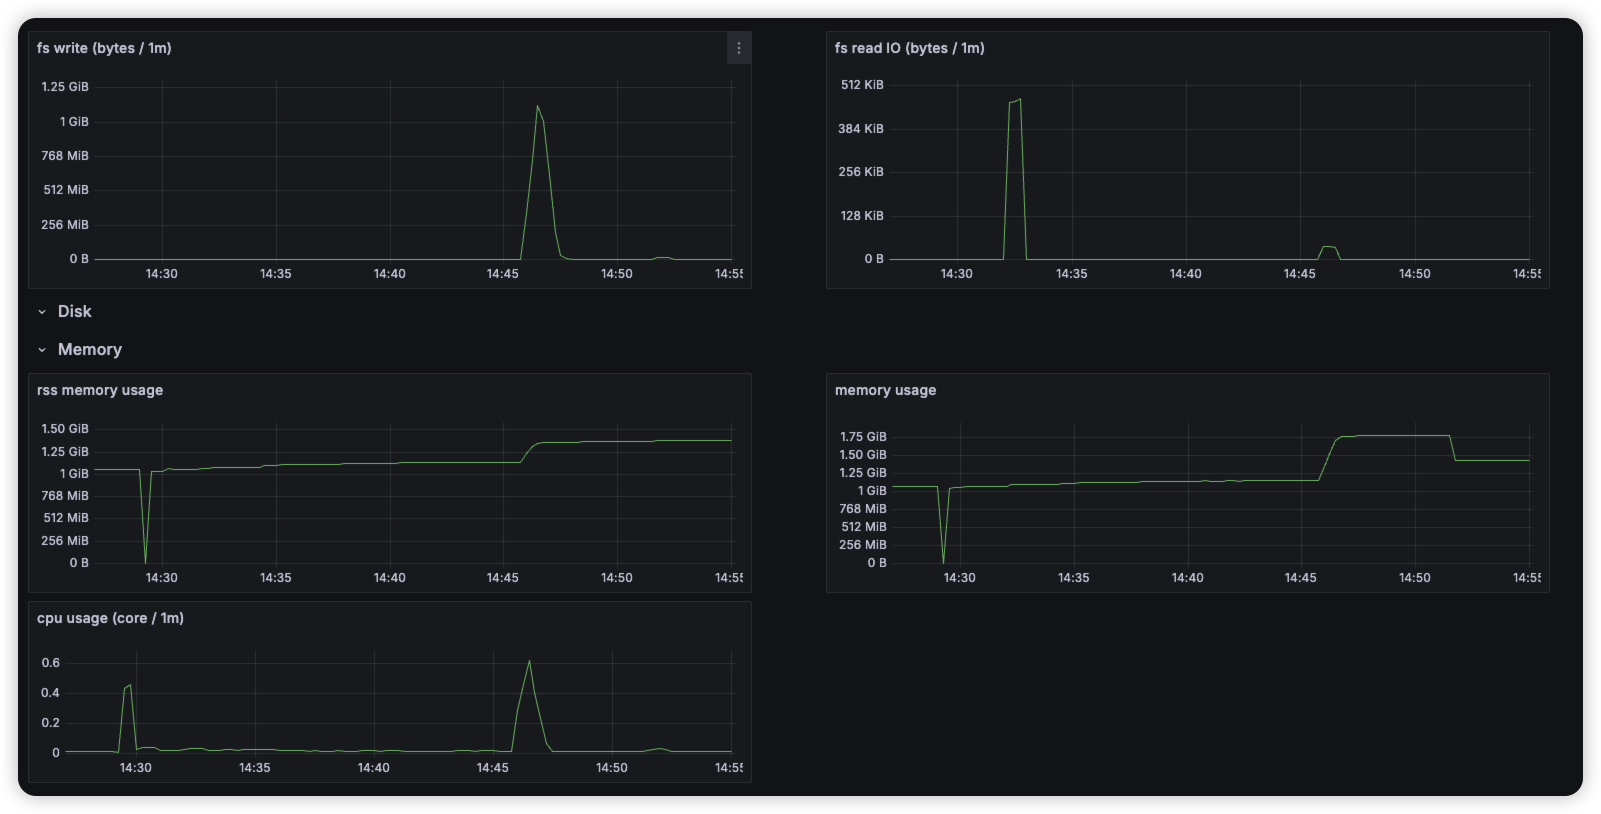
Task: Select the cpu usage (core / 1m) title
Action: coord(110,618)
